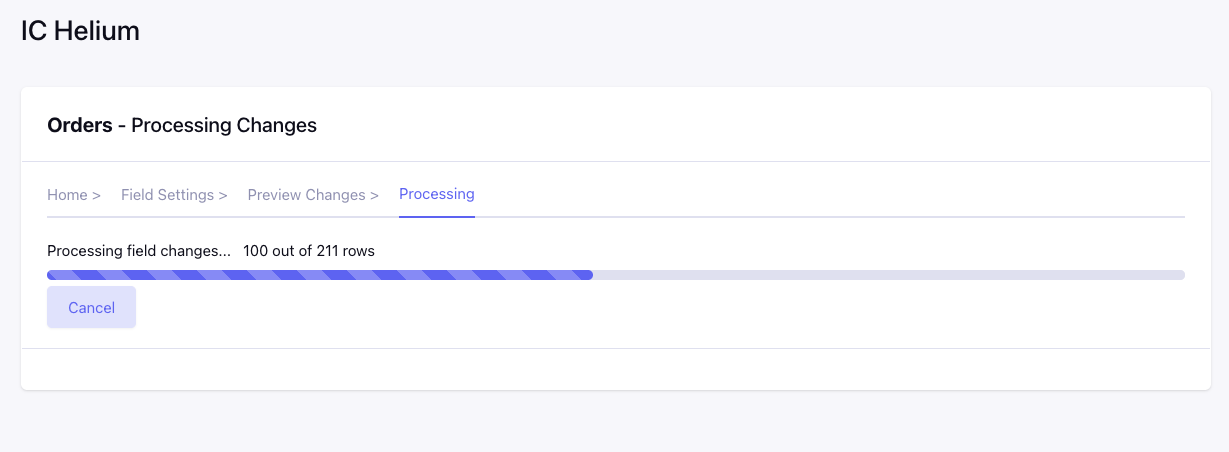Viewport: 1229px width, 452px height.
Task: Go back to the Home step
Action: pos(67,195)
